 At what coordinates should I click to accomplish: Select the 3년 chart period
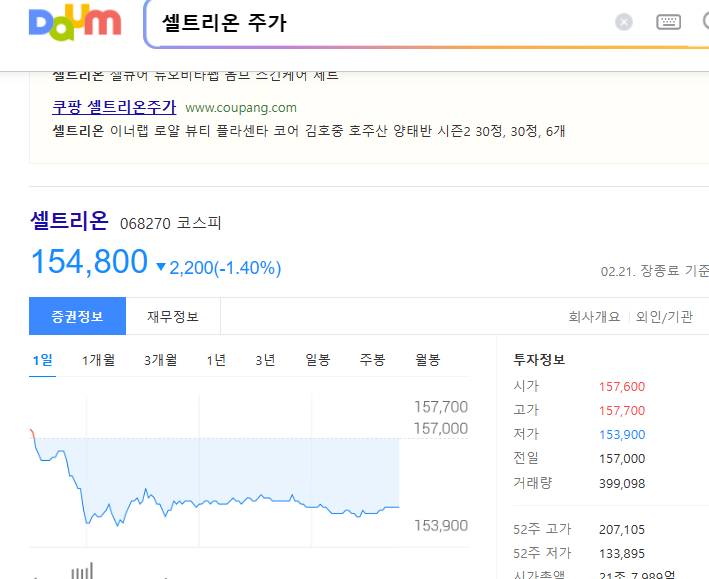(x=265, y=361)
